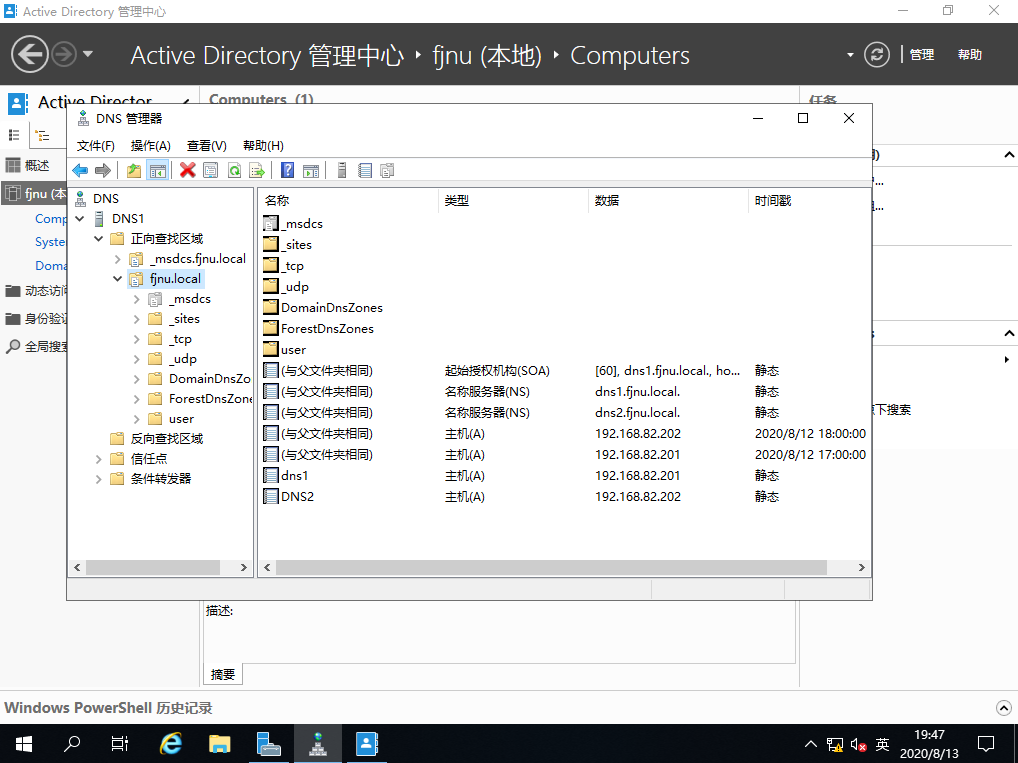
Task: Click the gray Forward arrow in DNS Manager toolbar
Action: (x=103, y=171)
